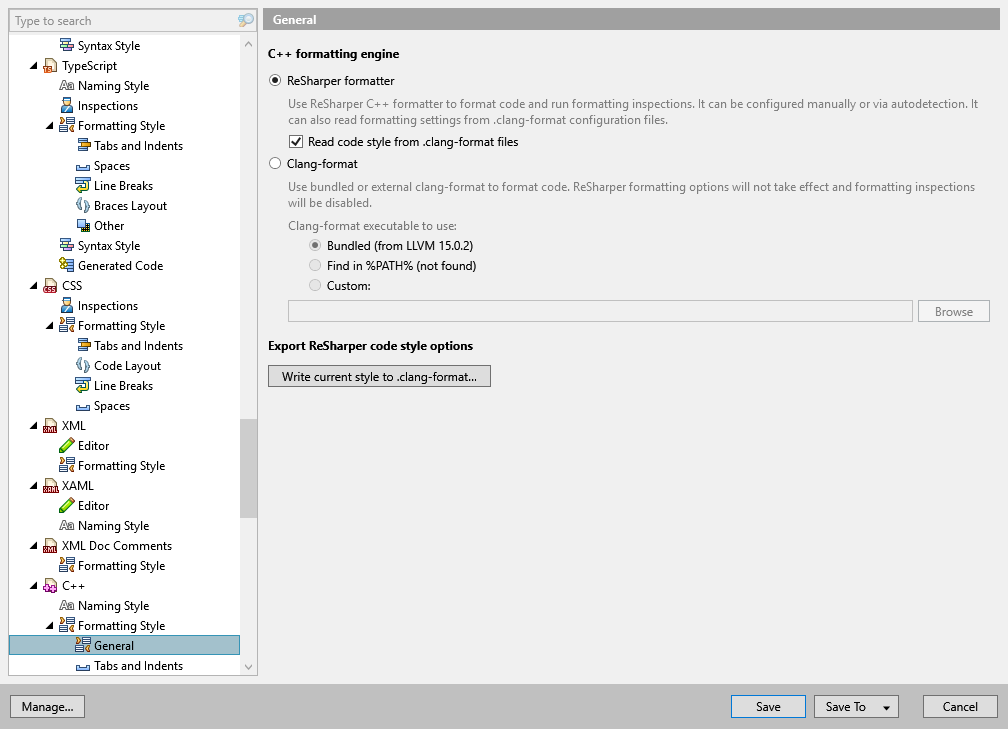Open CSS Tabs and Indents page
The image size is (1008, 729).
[138, 346]
